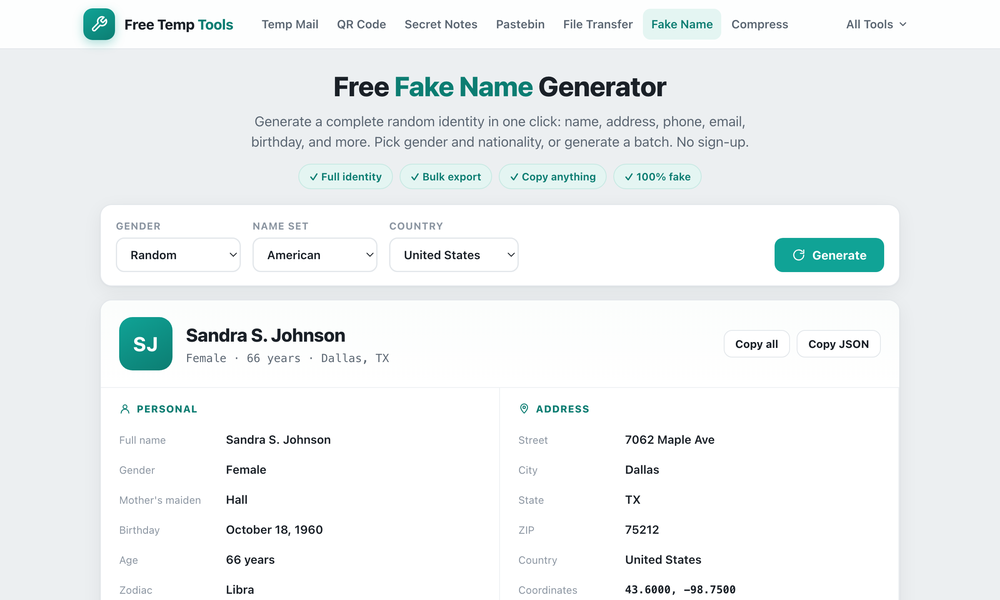Click the subtitle Female · 66 years · Dallas, TX

pos(288,358)
